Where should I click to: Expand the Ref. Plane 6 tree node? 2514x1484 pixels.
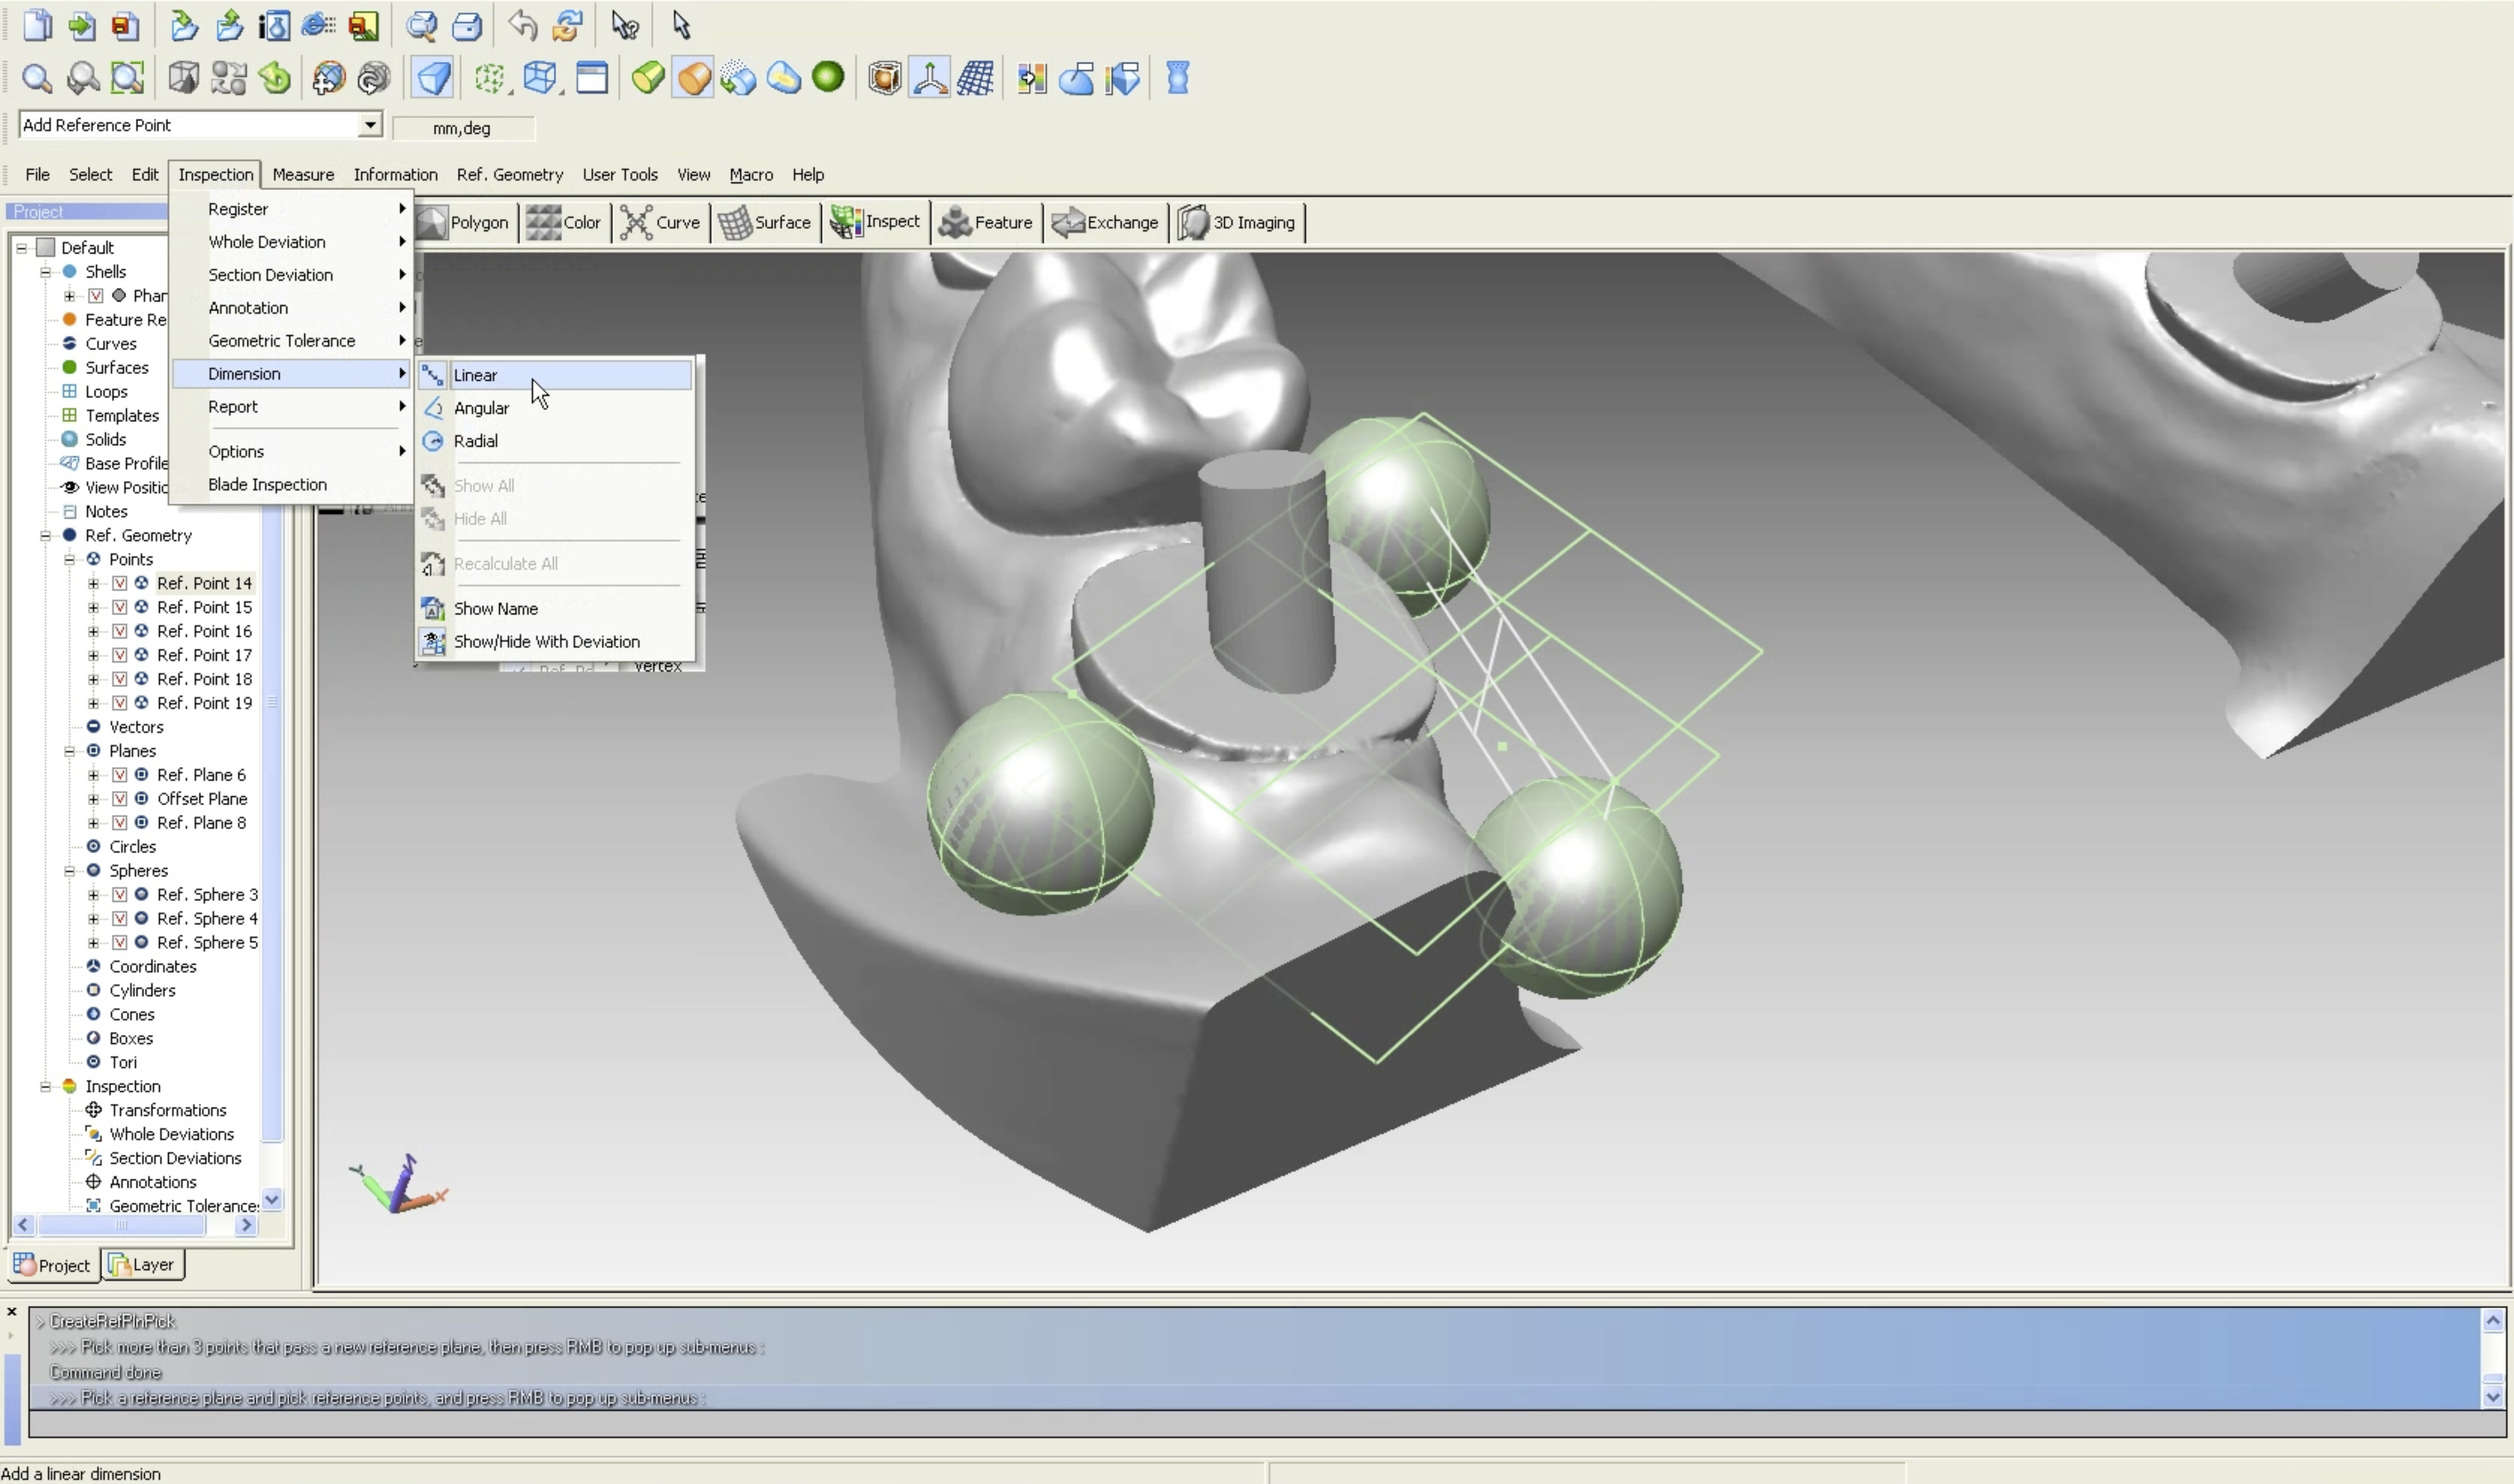tap(93, 775)
